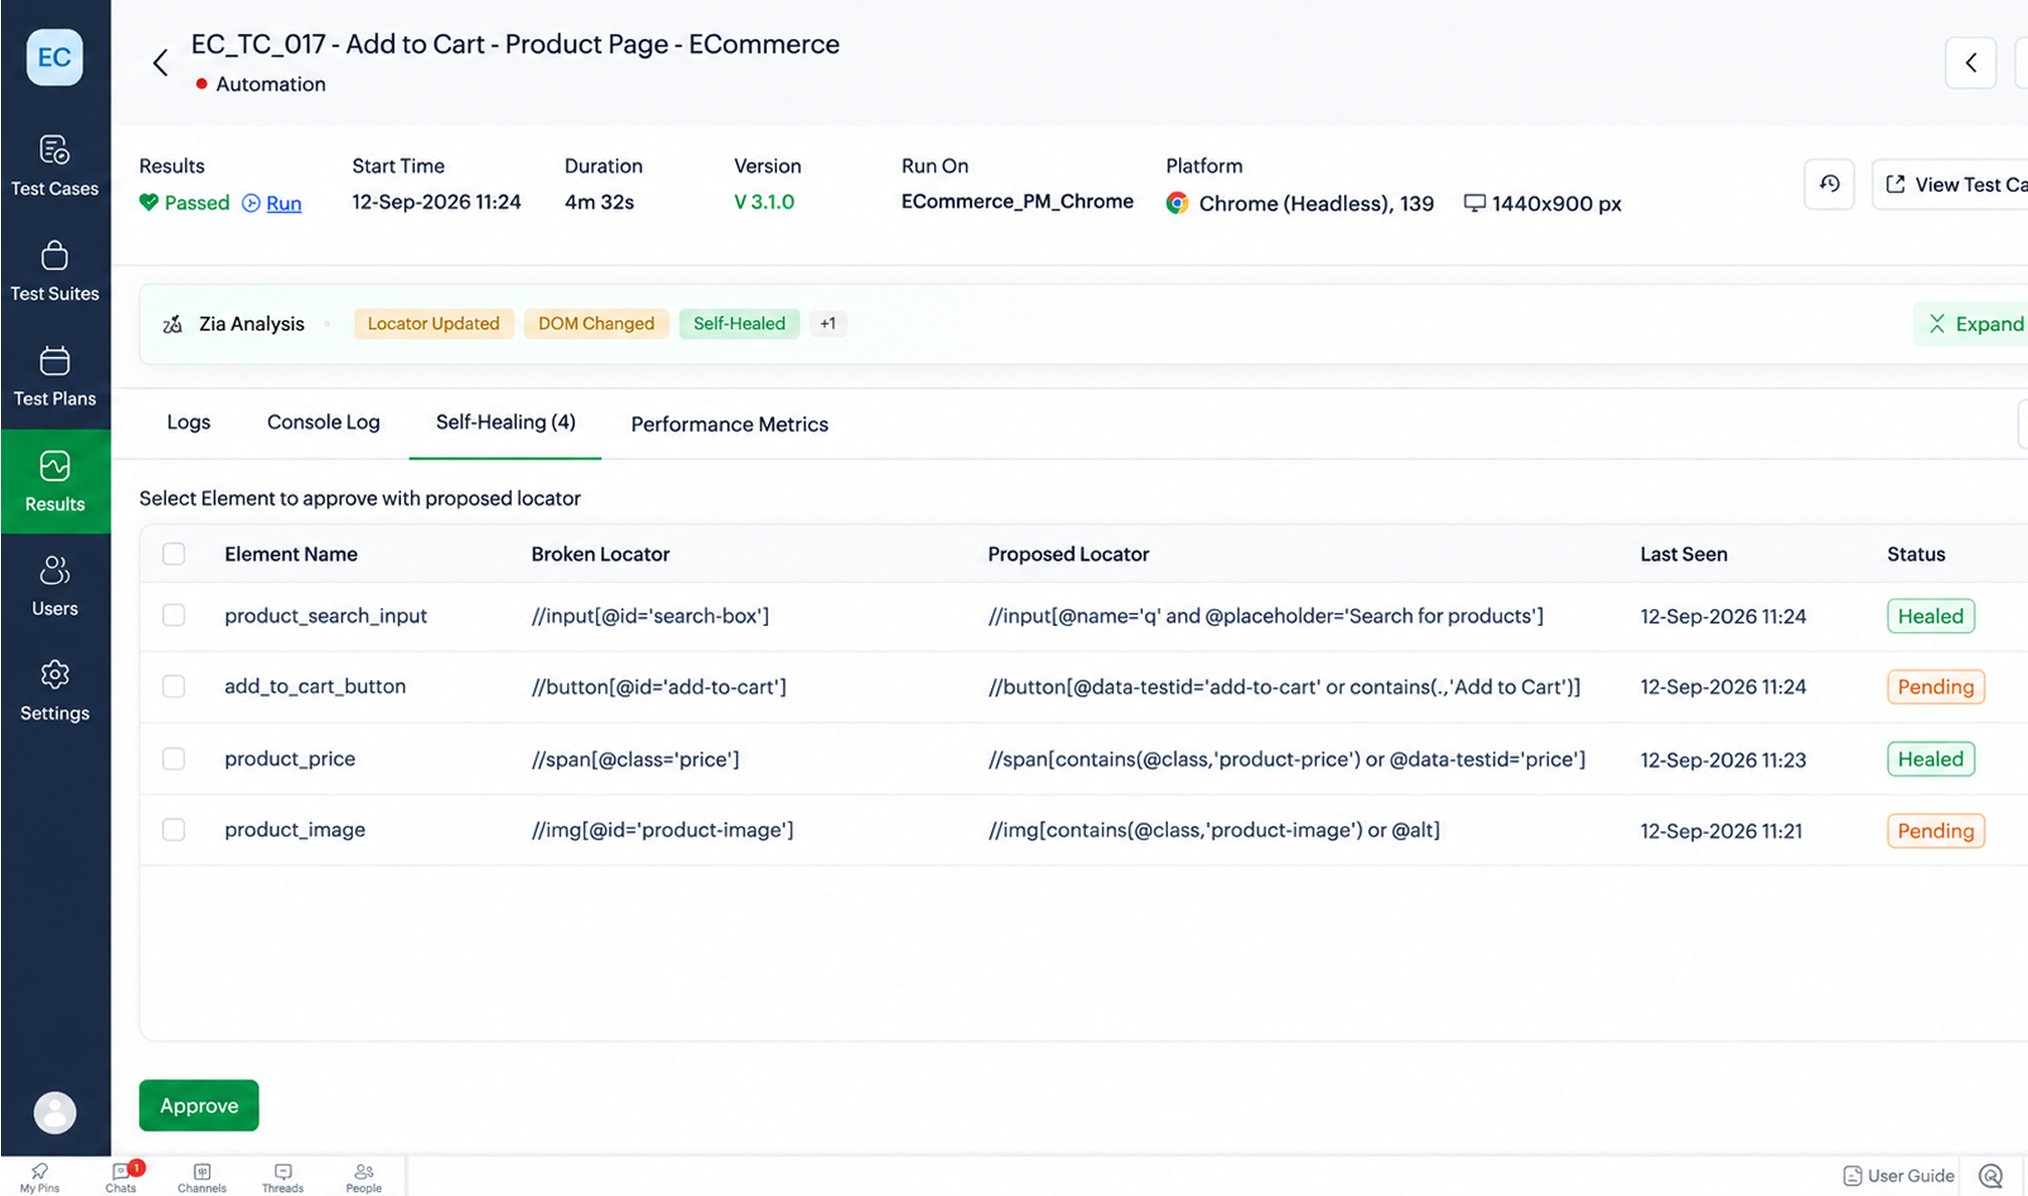Click the Locator Updated tag
The image size is (2028, 1196).
(433, 324)
